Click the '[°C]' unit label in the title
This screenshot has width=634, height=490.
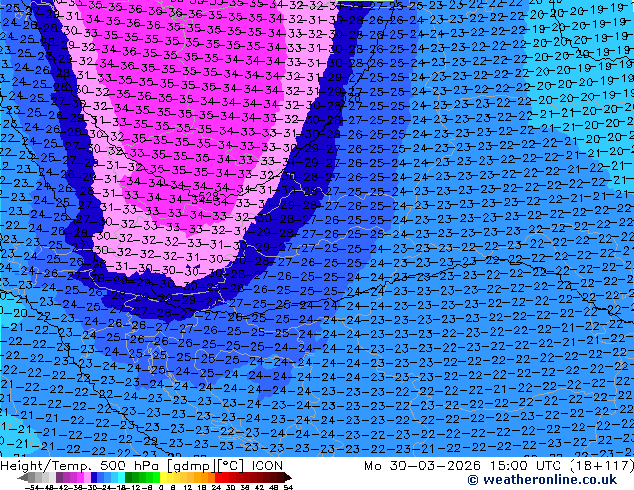(x=231, y=466)
